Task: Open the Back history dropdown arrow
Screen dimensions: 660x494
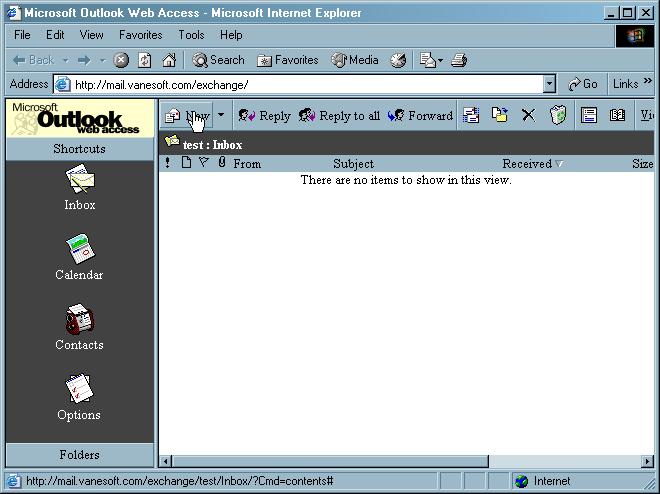Action: [x=66, y=61]
